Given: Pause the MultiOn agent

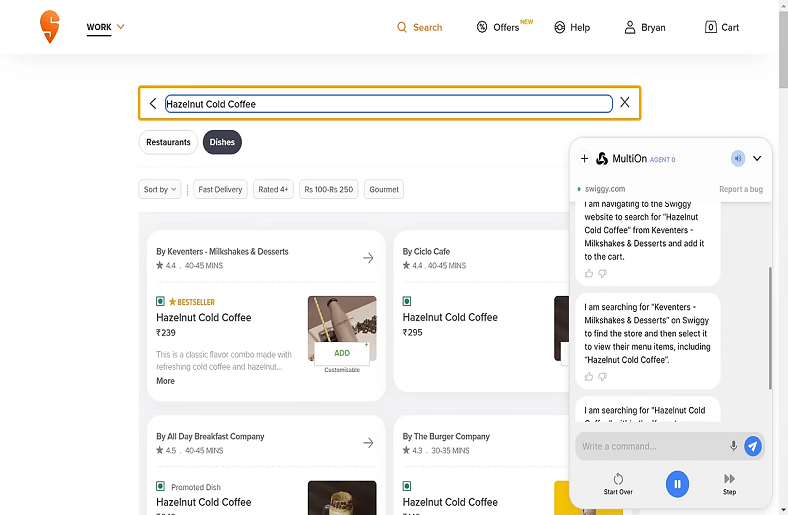Looking at the screenshot, I should (677, 484).
